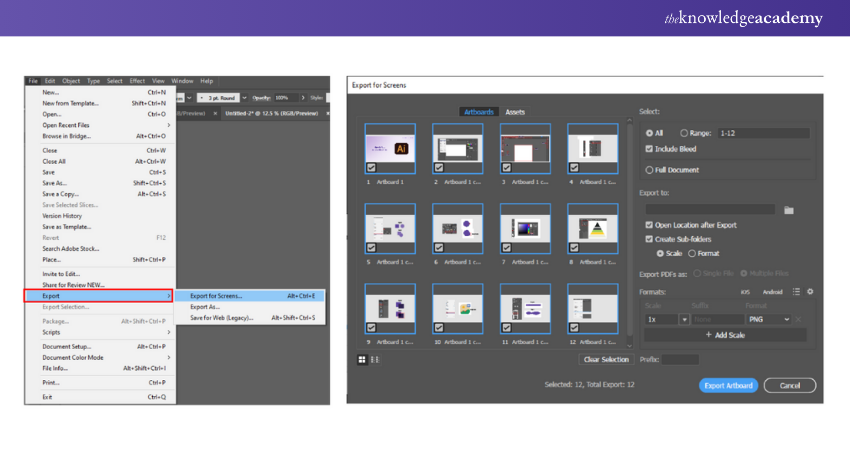Click the Export Artboard button
Screen dimensions: 850x450
(728, 385)
